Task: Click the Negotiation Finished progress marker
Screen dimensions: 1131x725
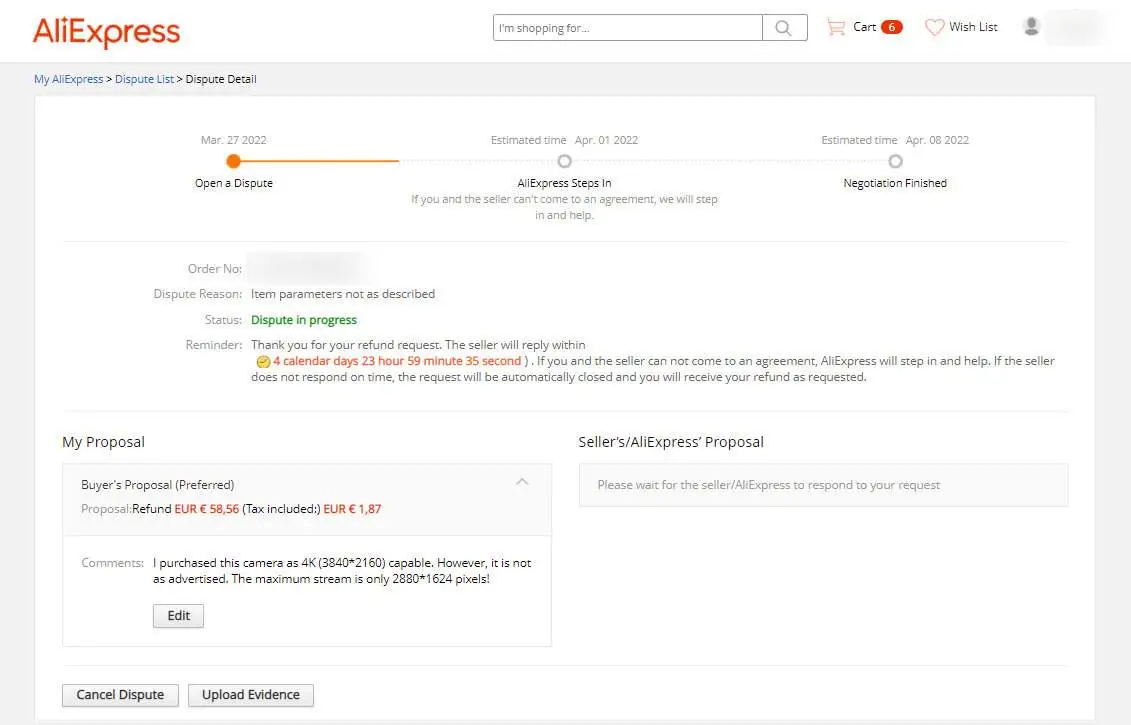Action: (x=895, y=161)
